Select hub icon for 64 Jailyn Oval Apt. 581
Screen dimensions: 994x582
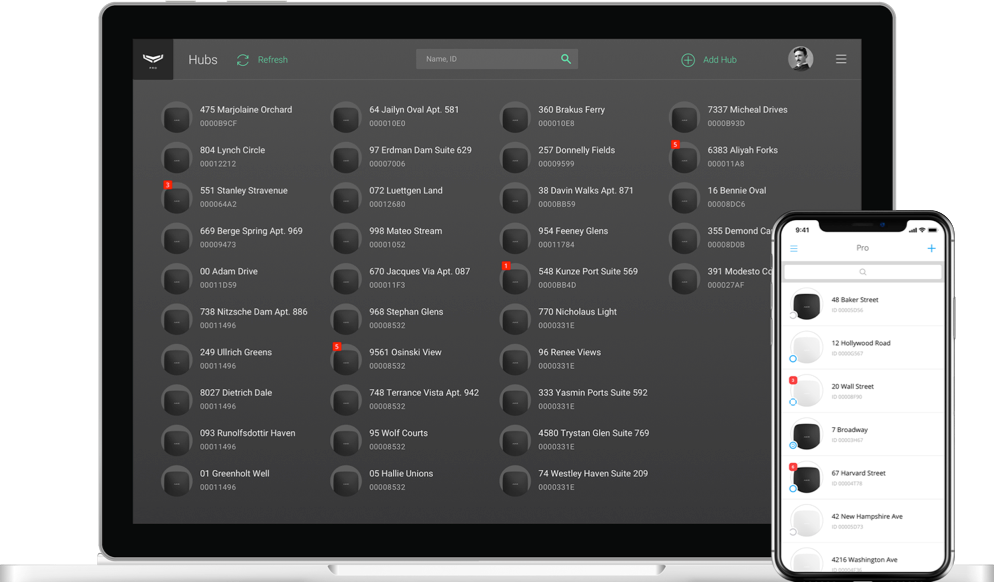[345, 117]
